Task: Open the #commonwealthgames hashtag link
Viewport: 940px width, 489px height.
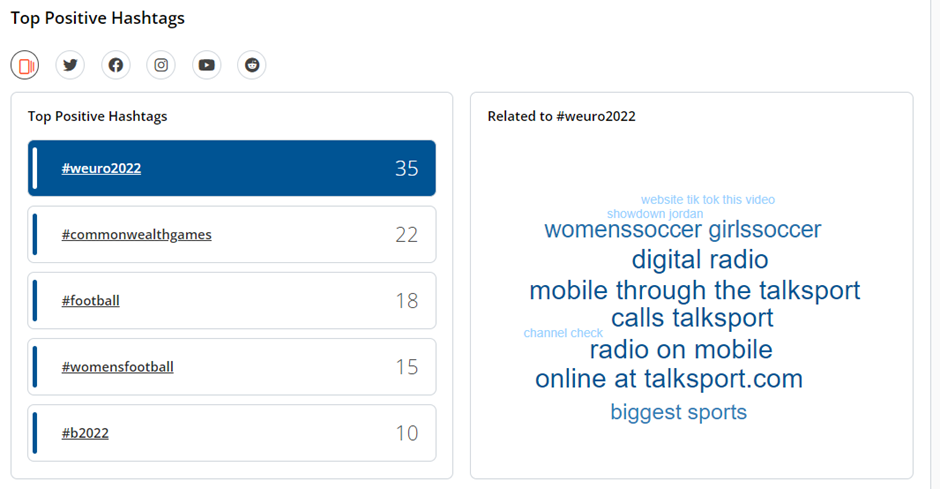Action: [136, 234]
